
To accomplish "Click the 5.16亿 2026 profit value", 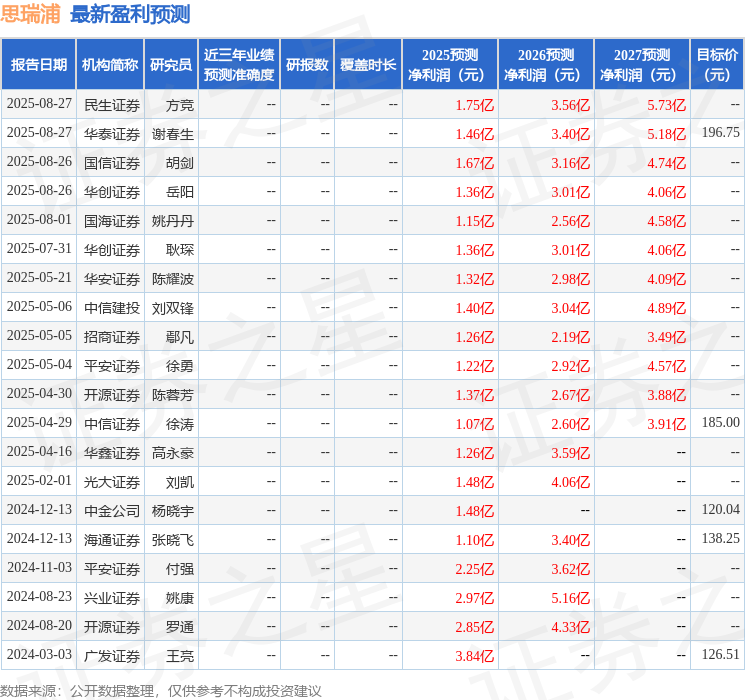I will (571, 598).
